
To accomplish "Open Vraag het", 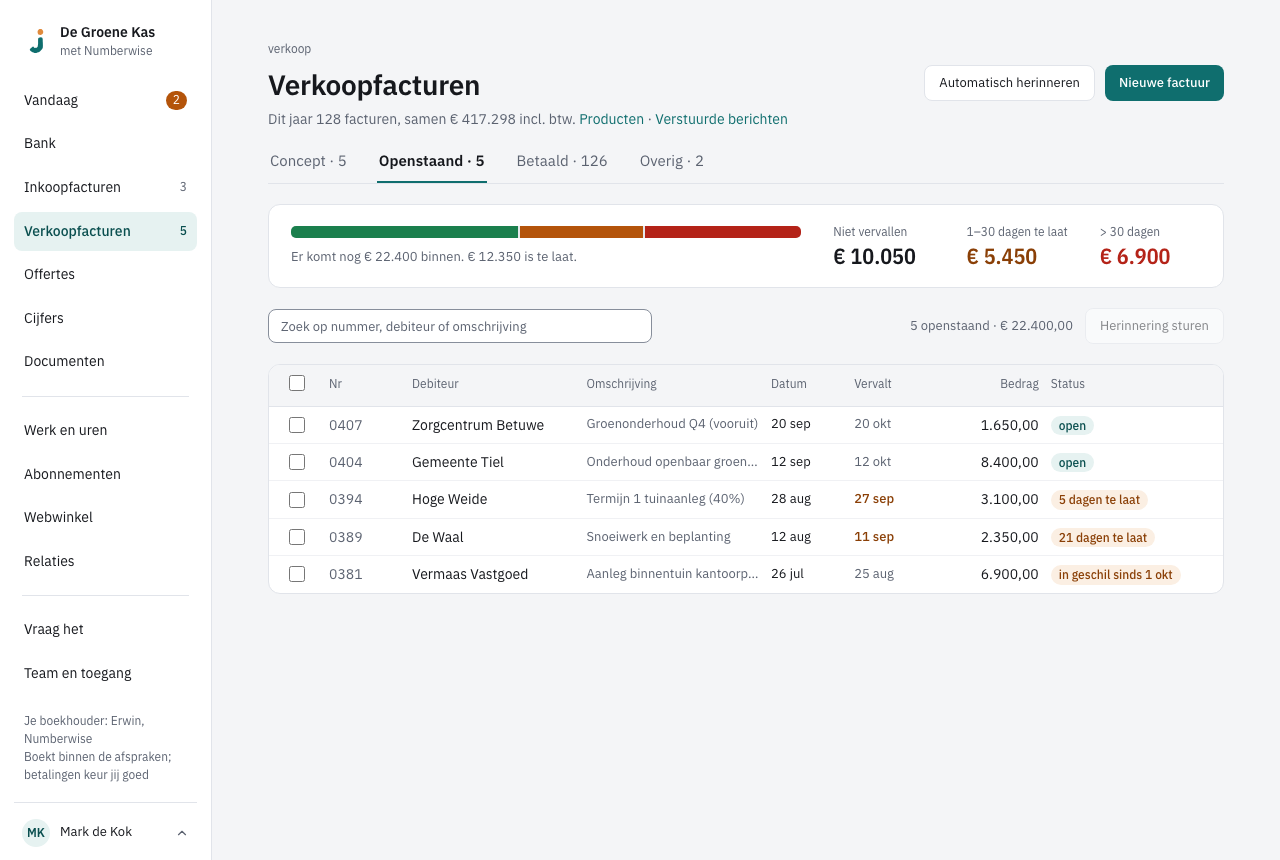I will click(x=105, y=629).
